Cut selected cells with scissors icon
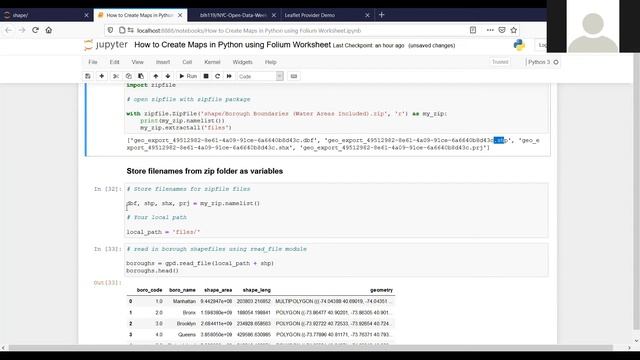This screenshot has width=640, height=360. pos(116,76)
